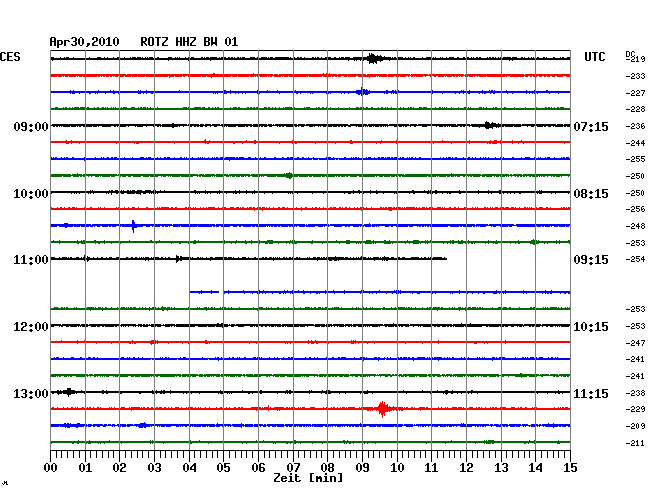Click the 06 minute axis tick label

pos(258,467)
